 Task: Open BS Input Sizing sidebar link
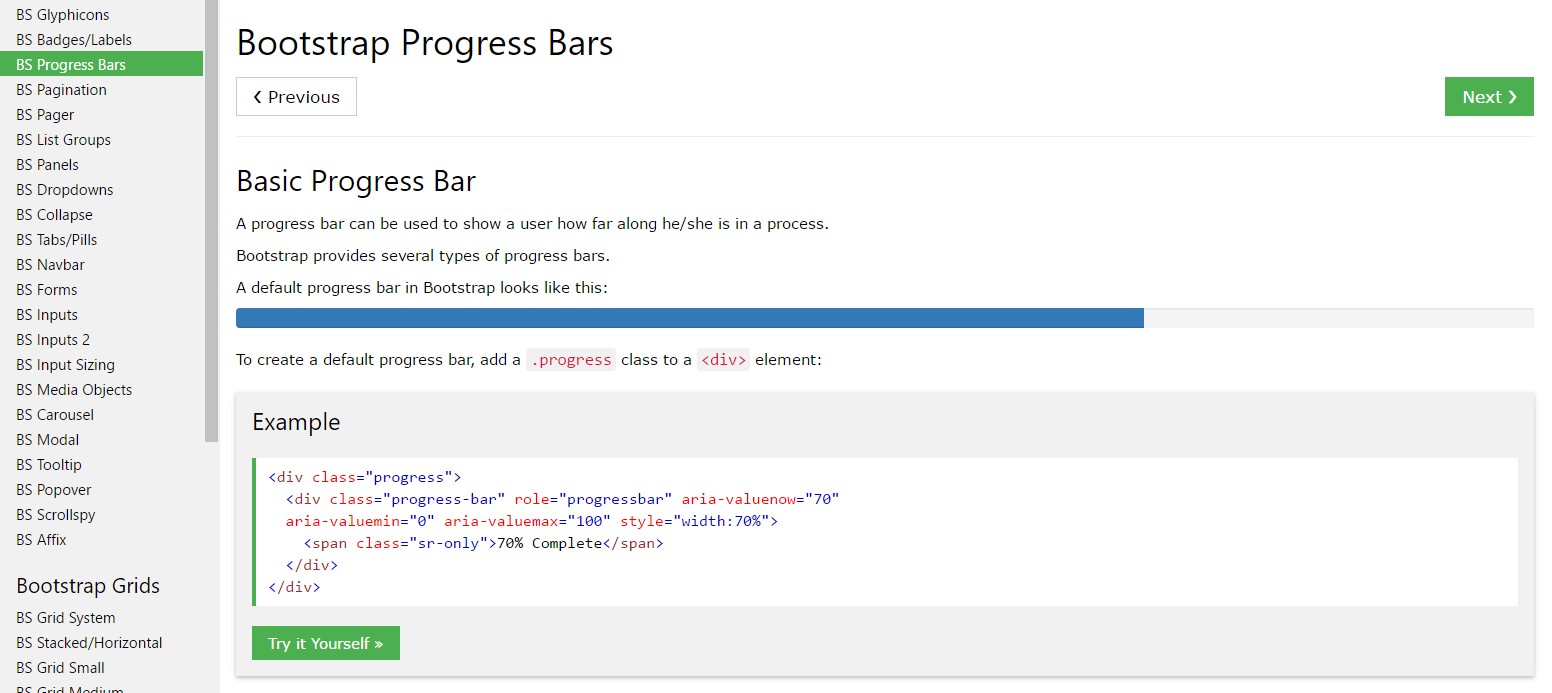pyautogui.click(x=65, y=365)
